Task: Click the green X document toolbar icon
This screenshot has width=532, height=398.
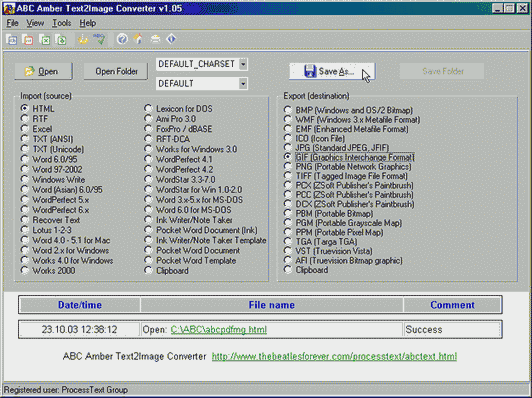Action: (45, 40)
